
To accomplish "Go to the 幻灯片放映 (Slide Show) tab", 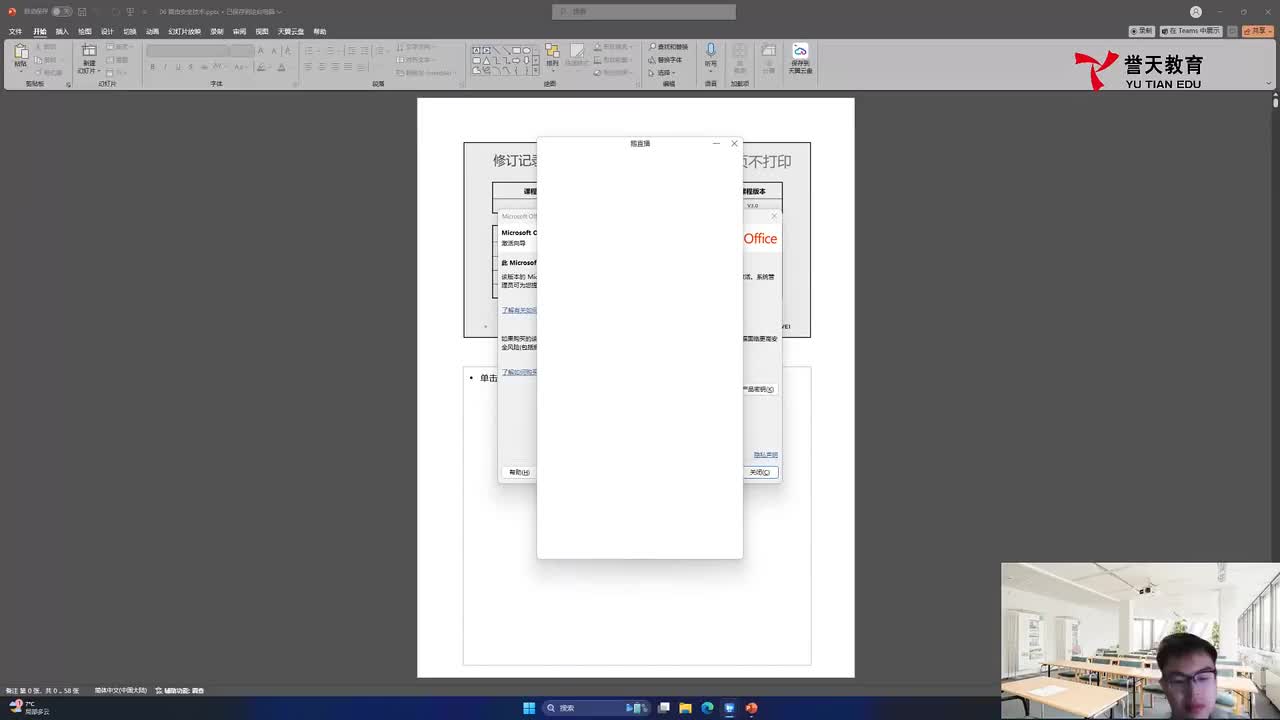I will point(185,32).
